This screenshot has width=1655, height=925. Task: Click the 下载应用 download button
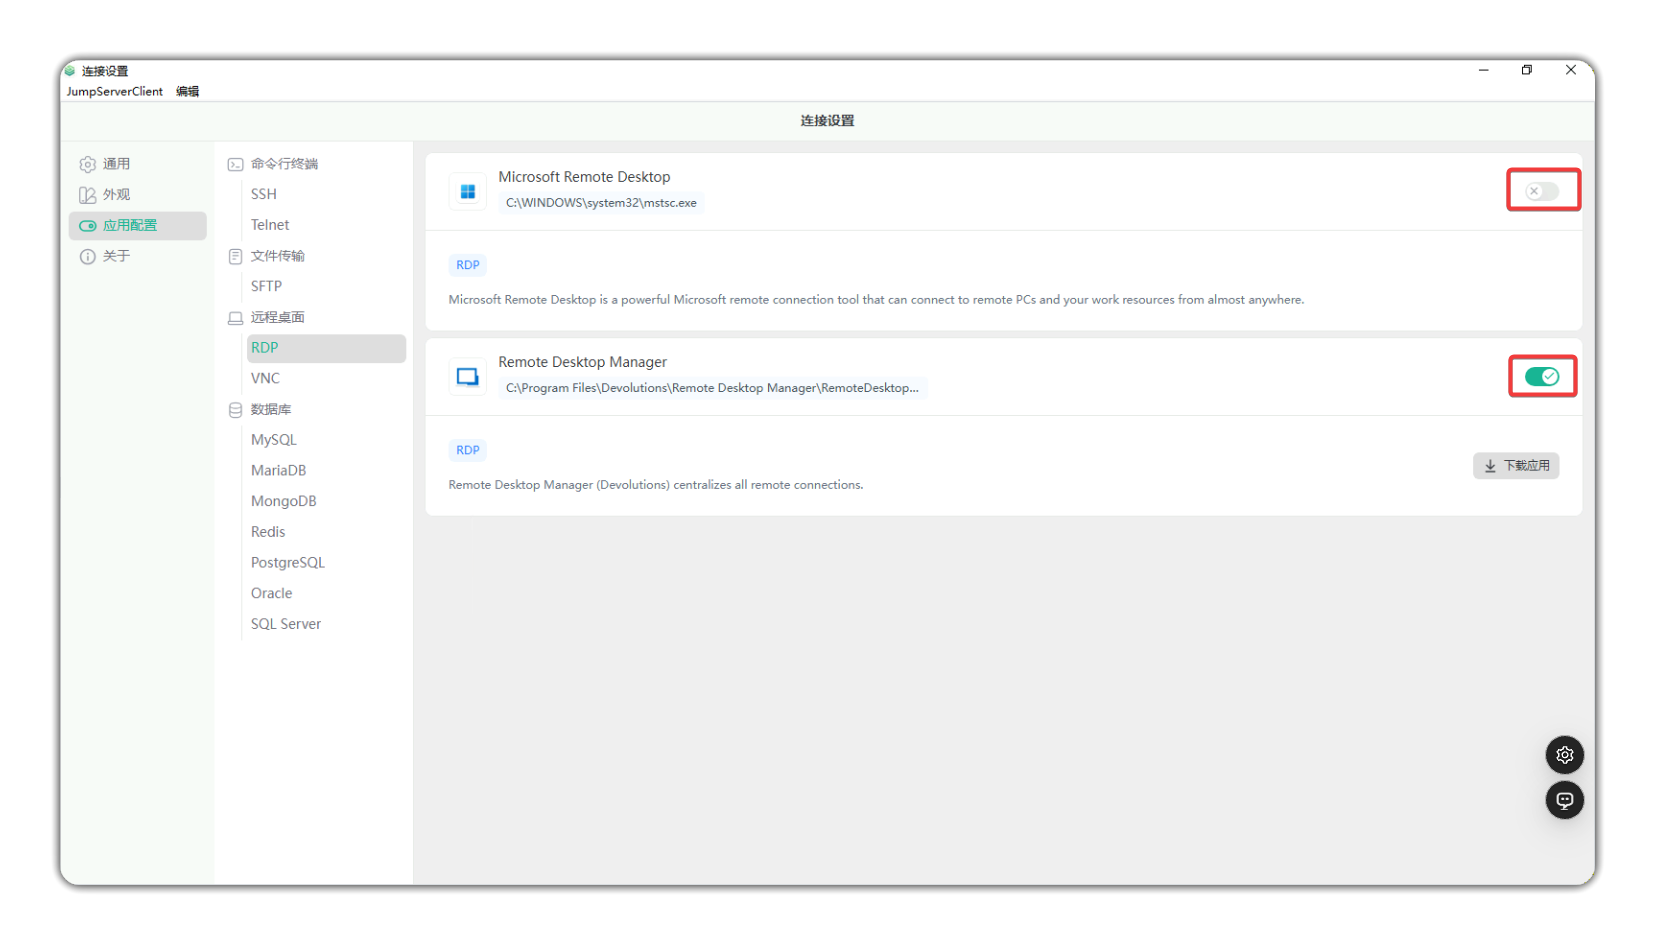pyautogui.click(x=1515, y=466)
